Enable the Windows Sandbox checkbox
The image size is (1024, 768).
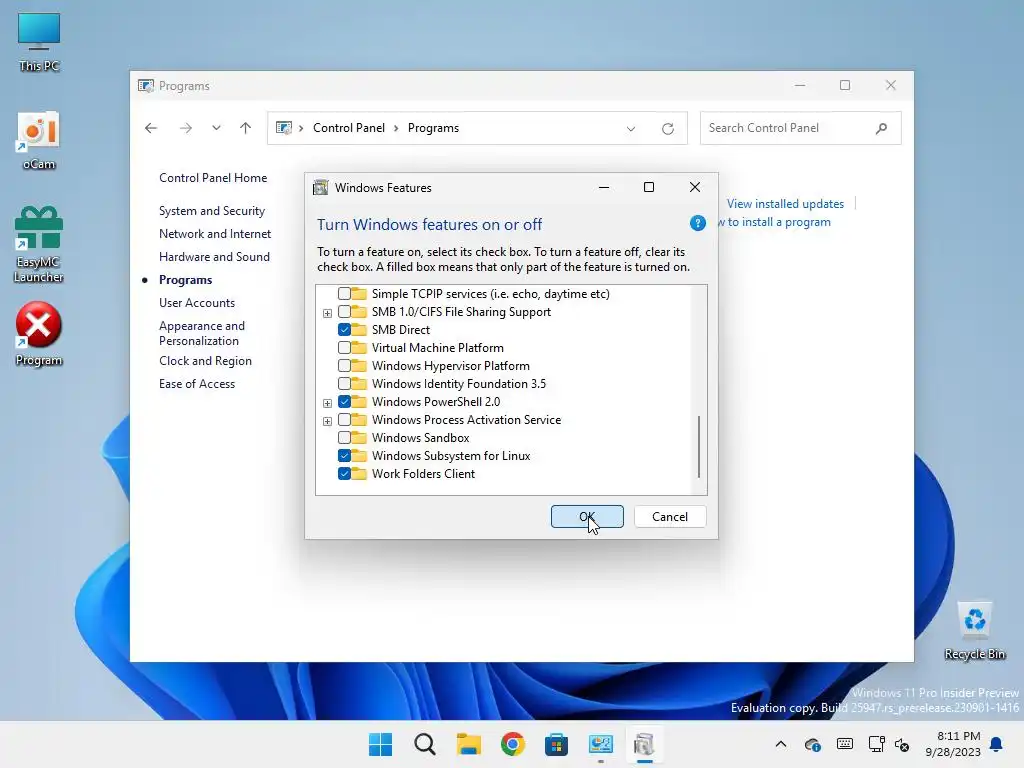click(x=344, y=438)
